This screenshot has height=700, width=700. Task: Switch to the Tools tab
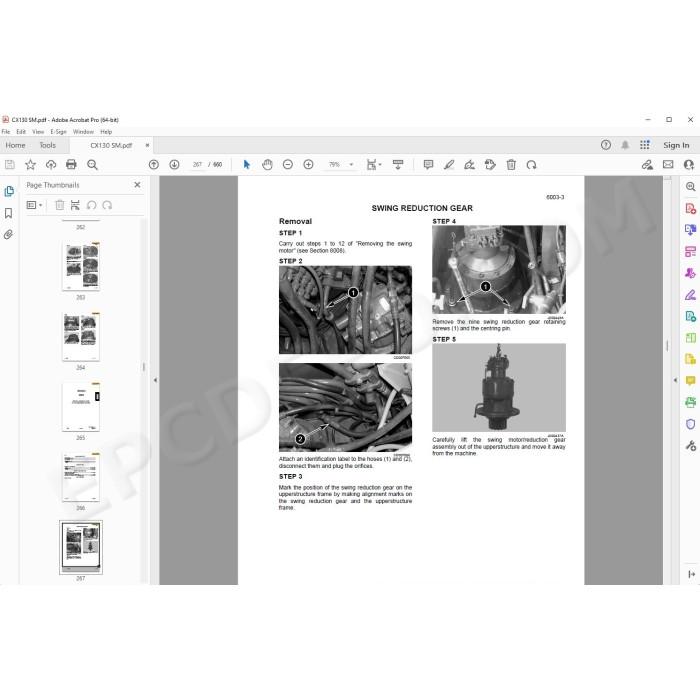47,146
